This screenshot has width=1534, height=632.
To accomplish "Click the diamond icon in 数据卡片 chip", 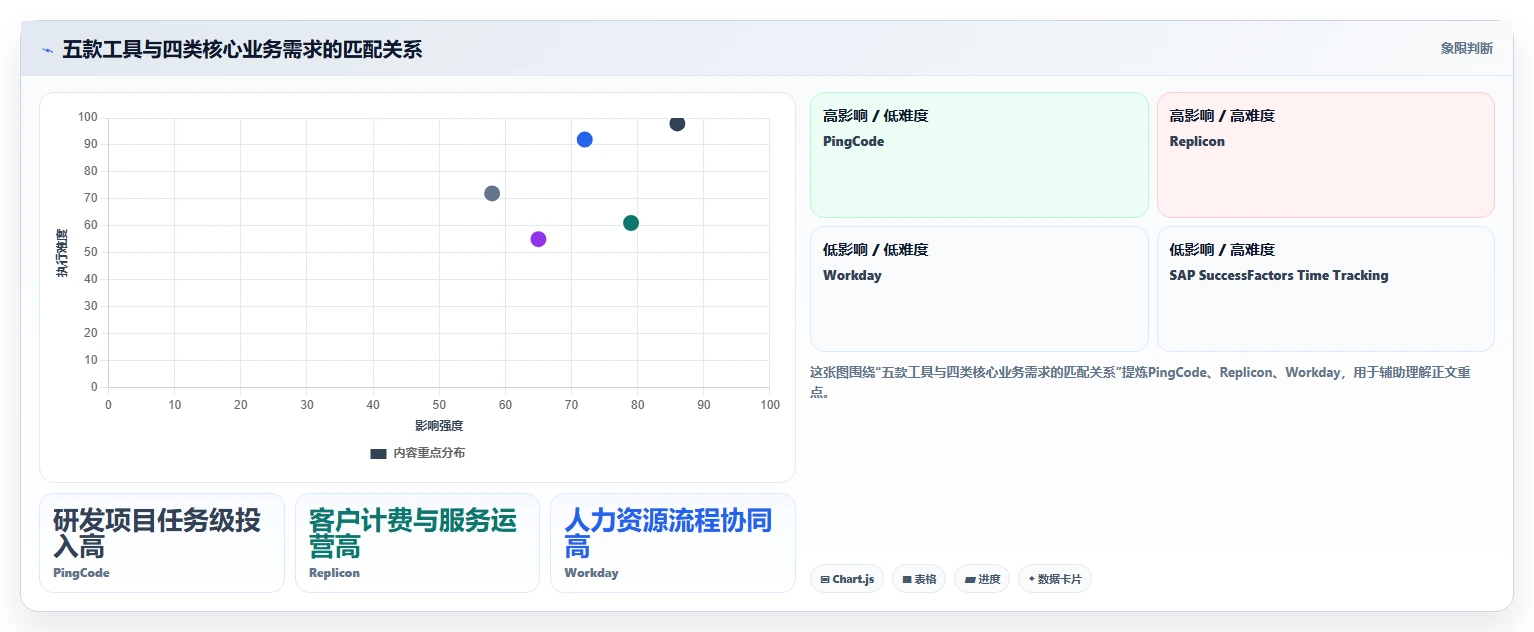I will [1031, 579].
